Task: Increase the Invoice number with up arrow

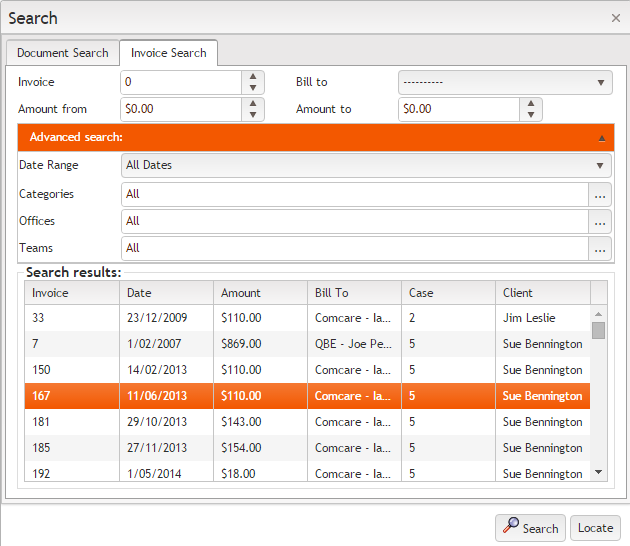Action: tap(253, 77)
